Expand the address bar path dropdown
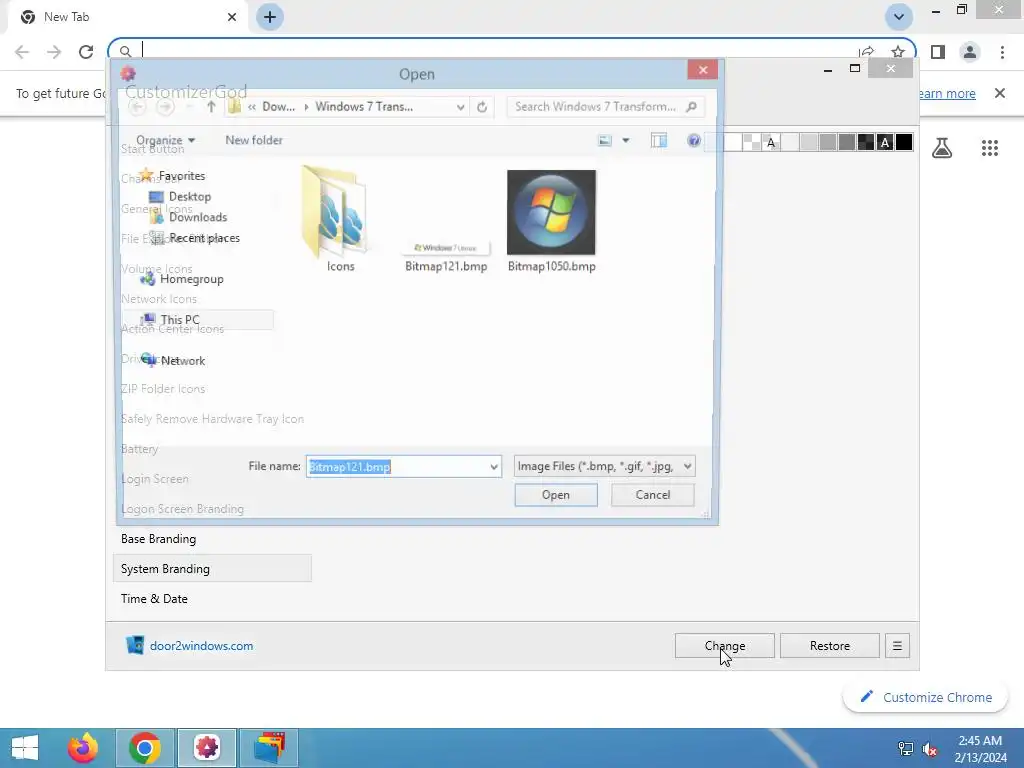Screen dimensions: 1024x768 (x=460, y=107)
